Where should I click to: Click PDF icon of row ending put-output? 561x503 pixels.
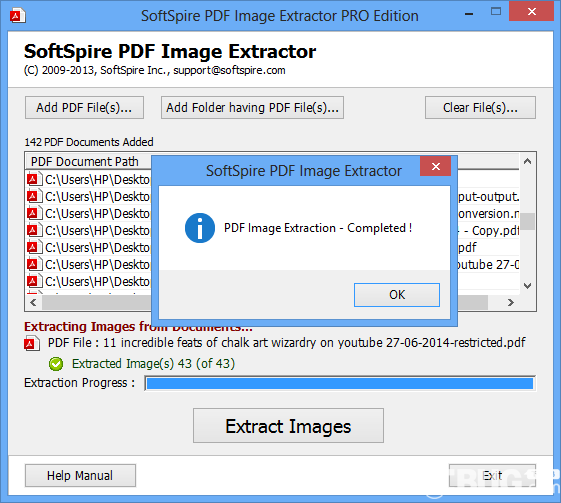(x=34, y=196)
